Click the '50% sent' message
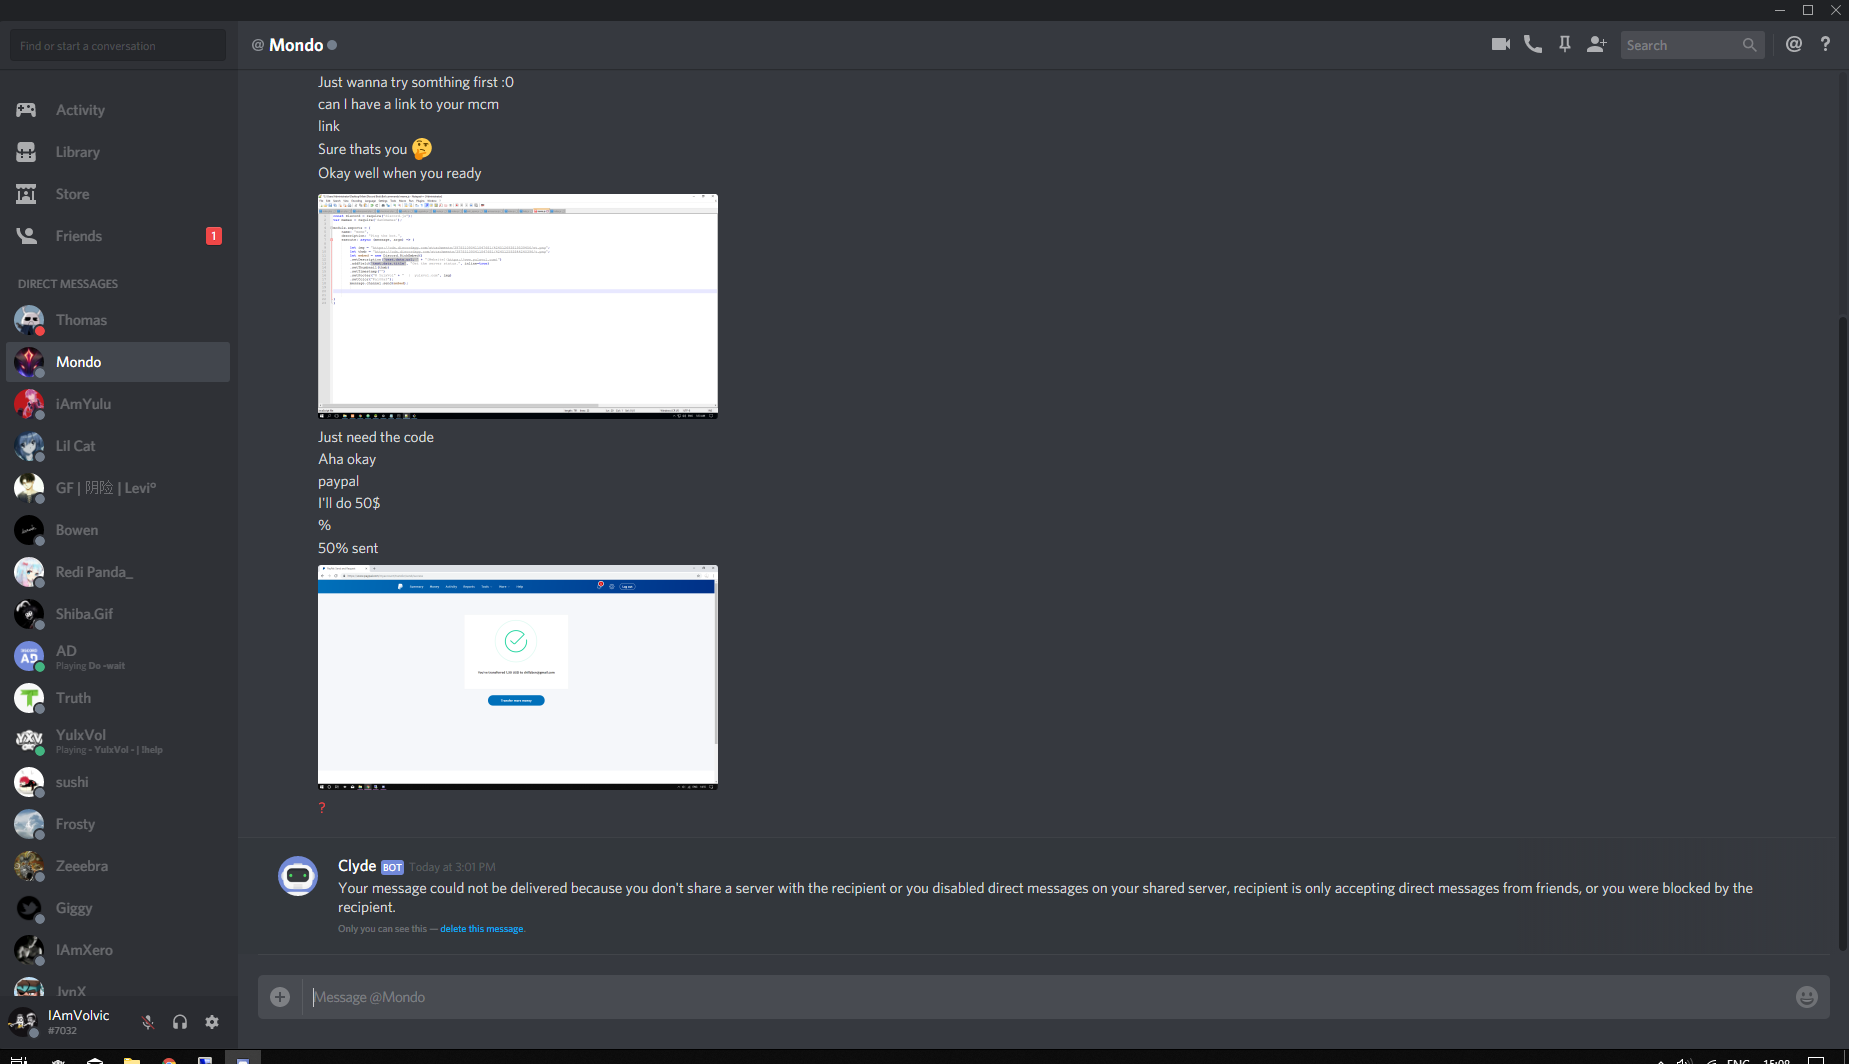The image size is (1849, 1064). point(348,548)
